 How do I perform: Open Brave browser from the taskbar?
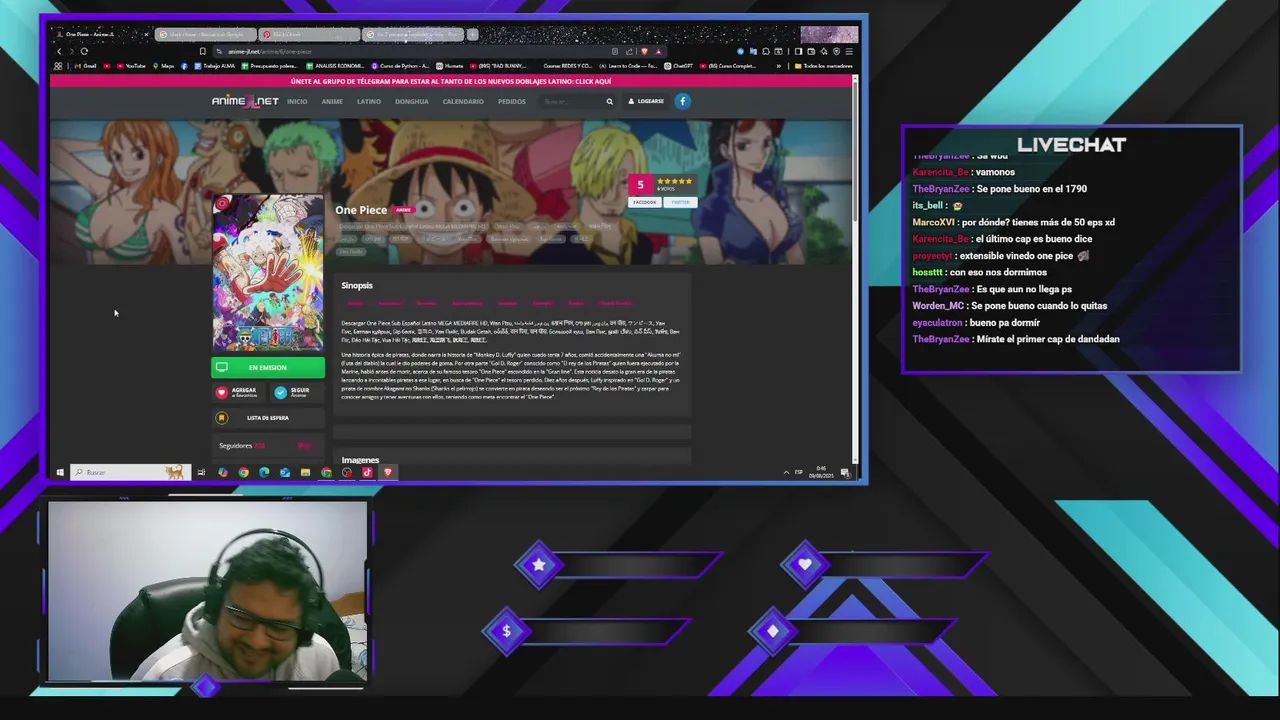[388, 472]
